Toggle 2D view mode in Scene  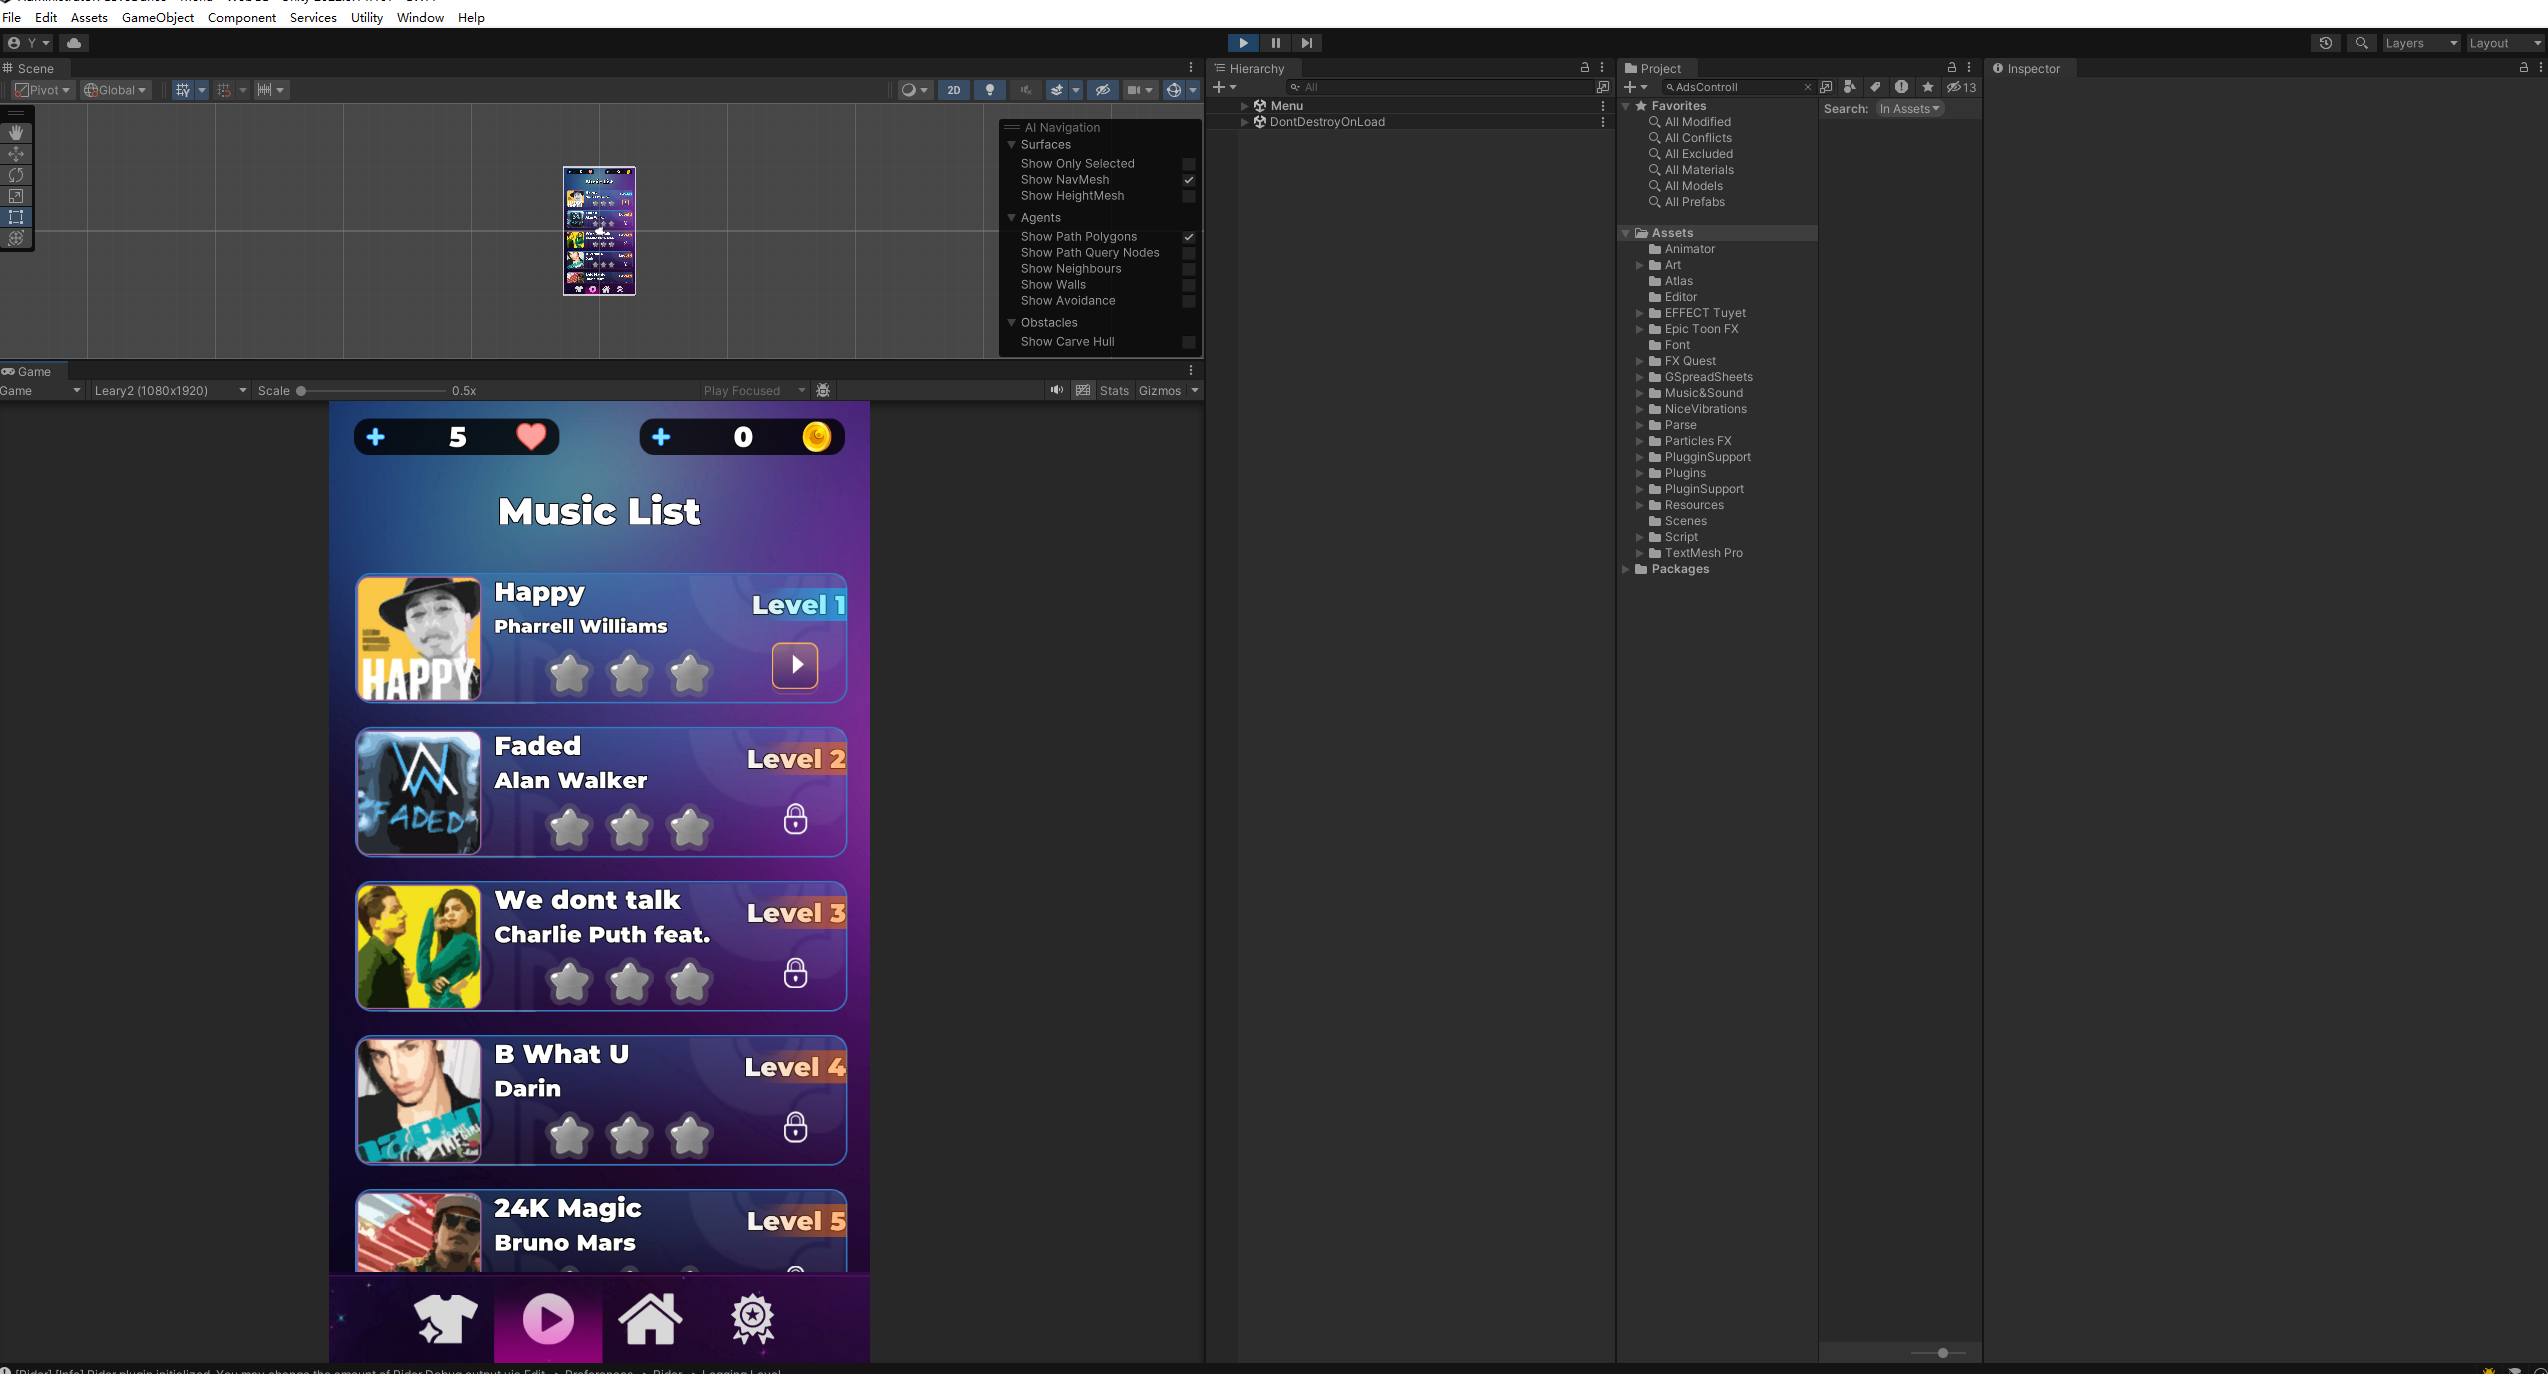click(x=954, y=90)
